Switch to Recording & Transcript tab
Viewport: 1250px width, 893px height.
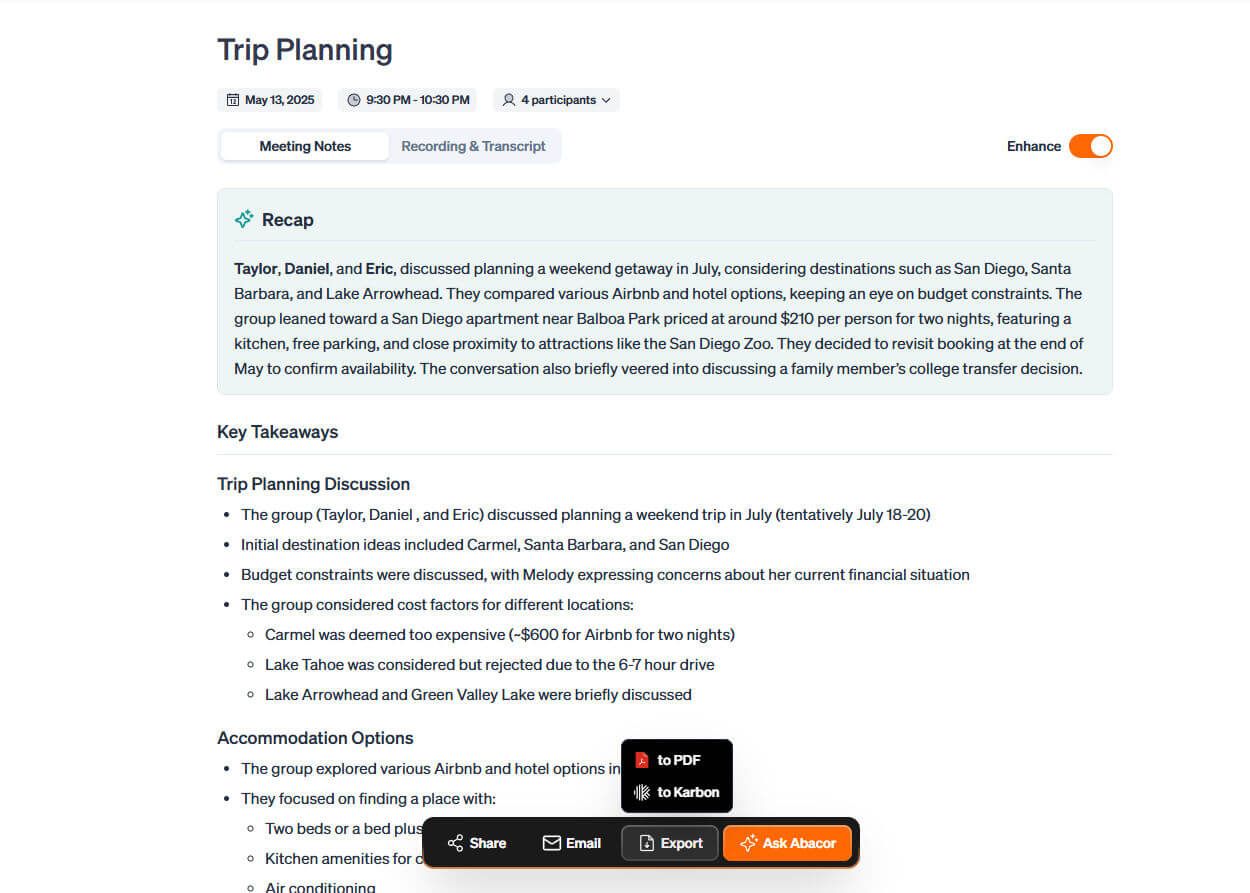[x=473, y=146]
